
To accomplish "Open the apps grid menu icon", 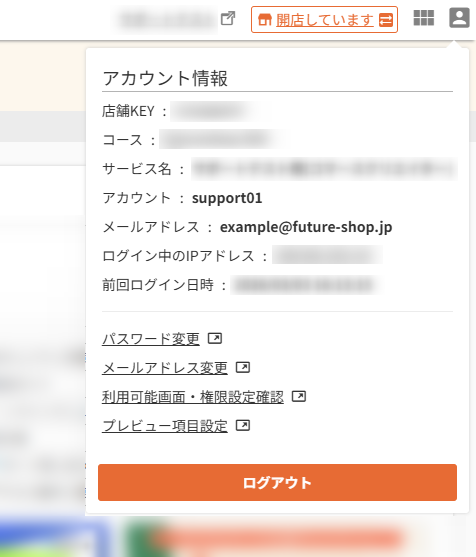I will (423, 18).
